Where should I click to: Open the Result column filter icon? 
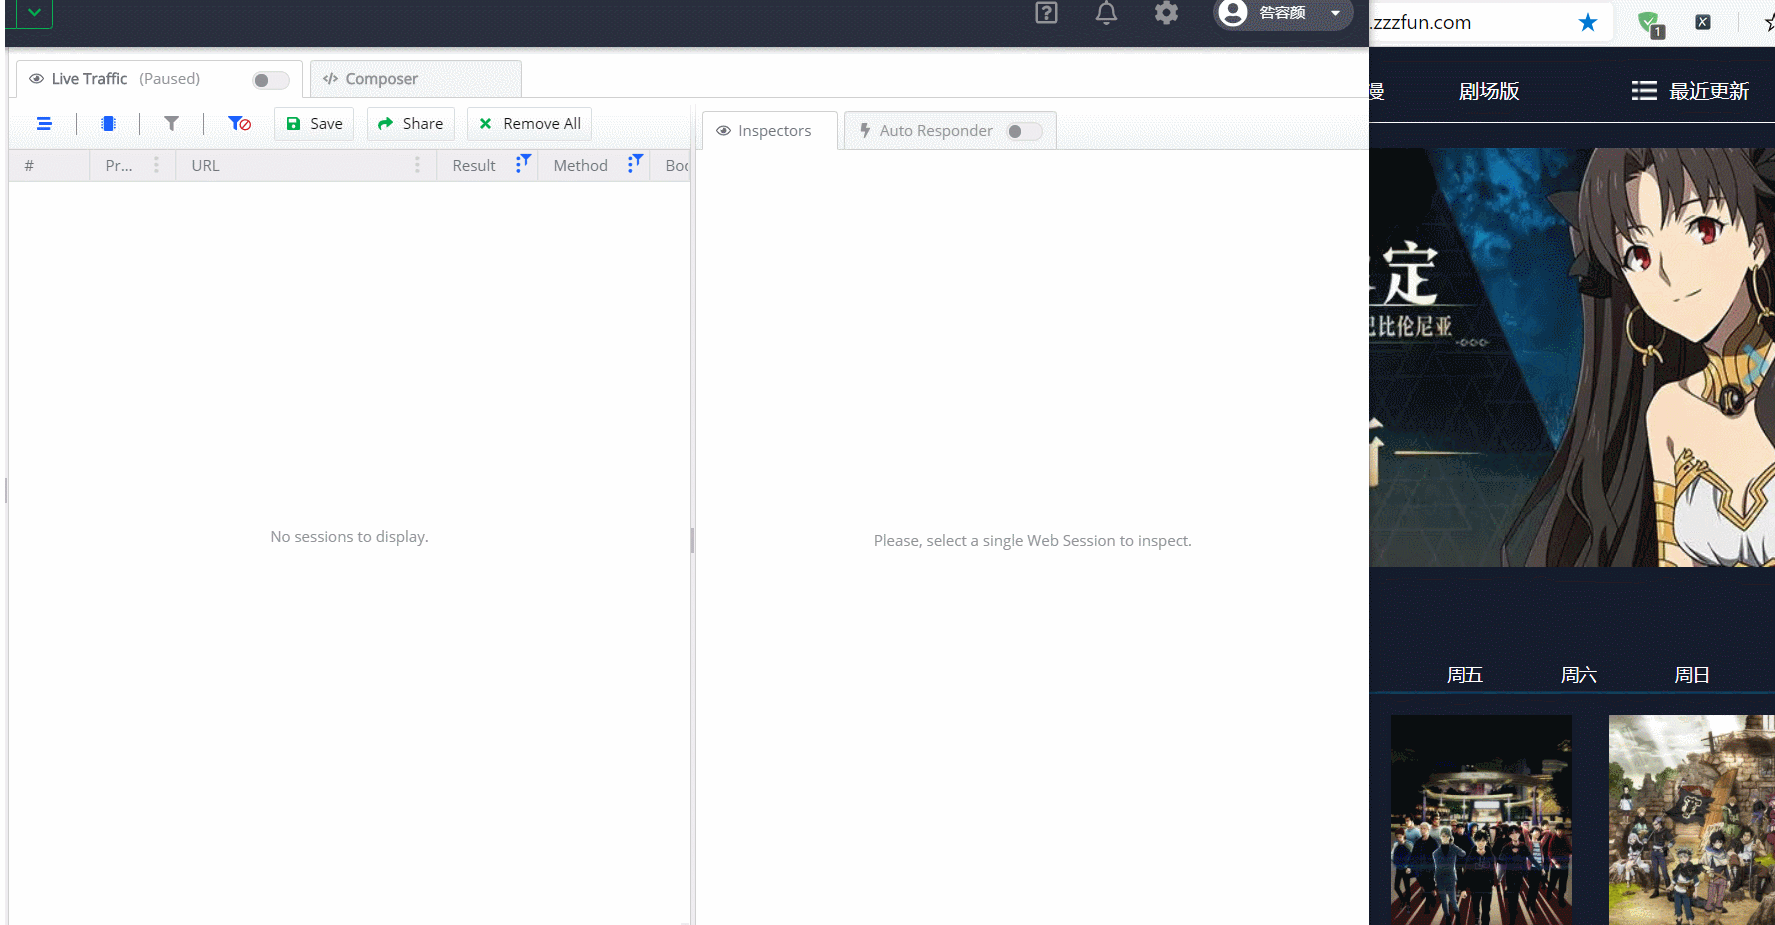pyautogui.click(x=523, y=164)
